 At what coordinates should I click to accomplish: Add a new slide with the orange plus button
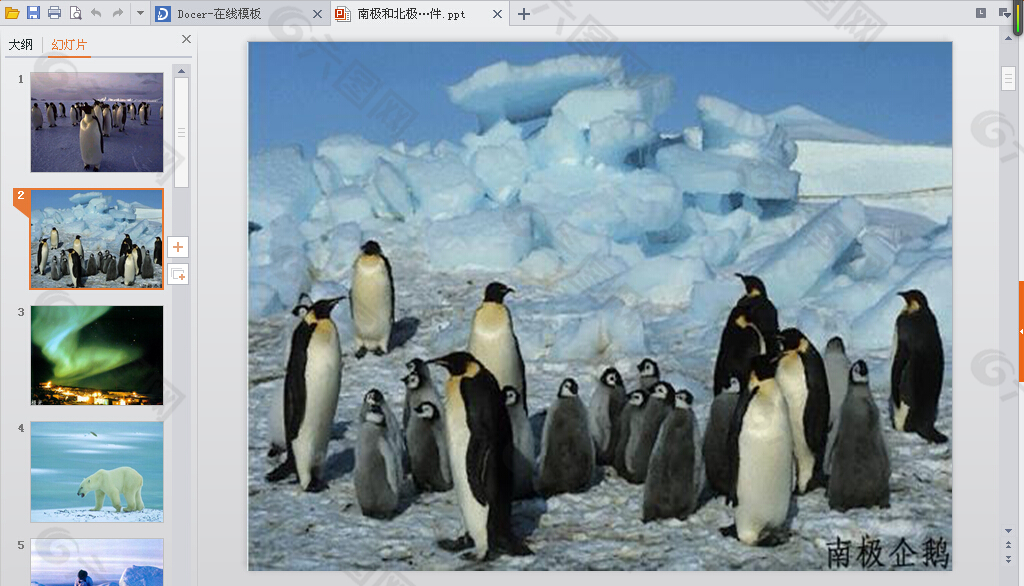(x=178, y=247)
